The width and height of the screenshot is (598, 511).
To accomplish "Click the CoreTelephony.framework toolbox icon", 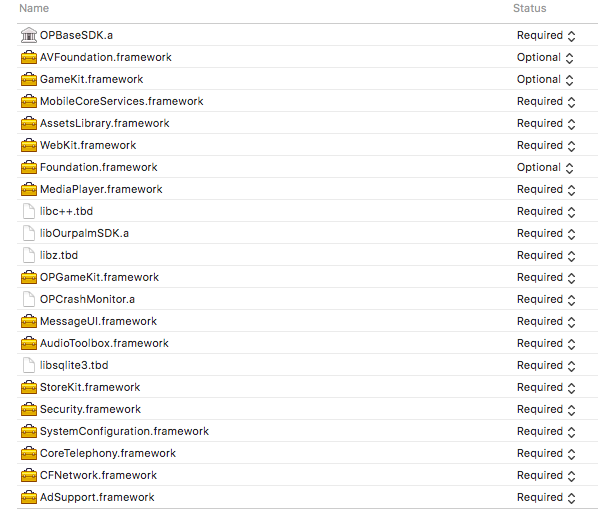I will click(29, 453).
